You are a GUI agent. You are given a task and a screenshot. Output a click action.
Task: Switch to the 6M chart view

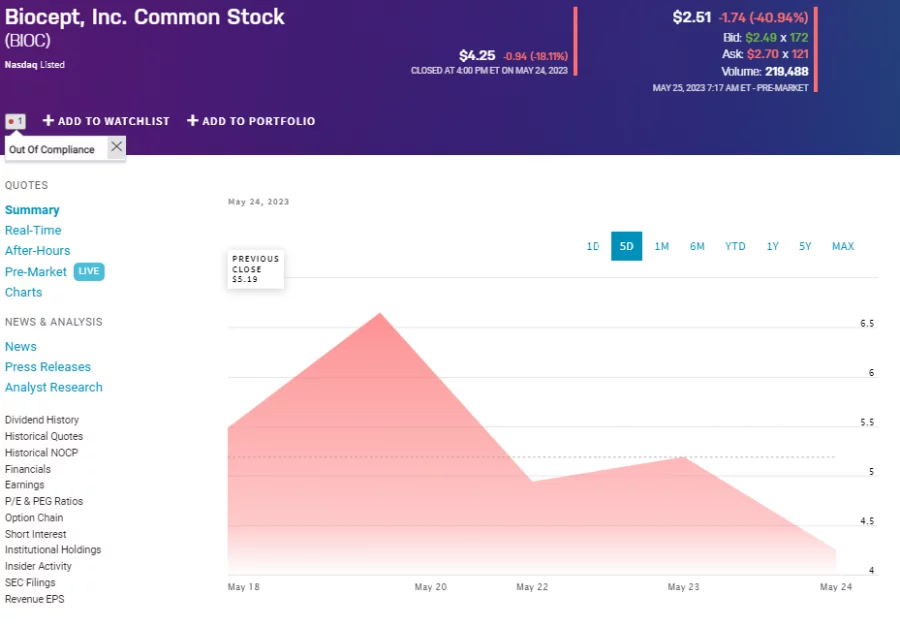[x=697, y=246]
